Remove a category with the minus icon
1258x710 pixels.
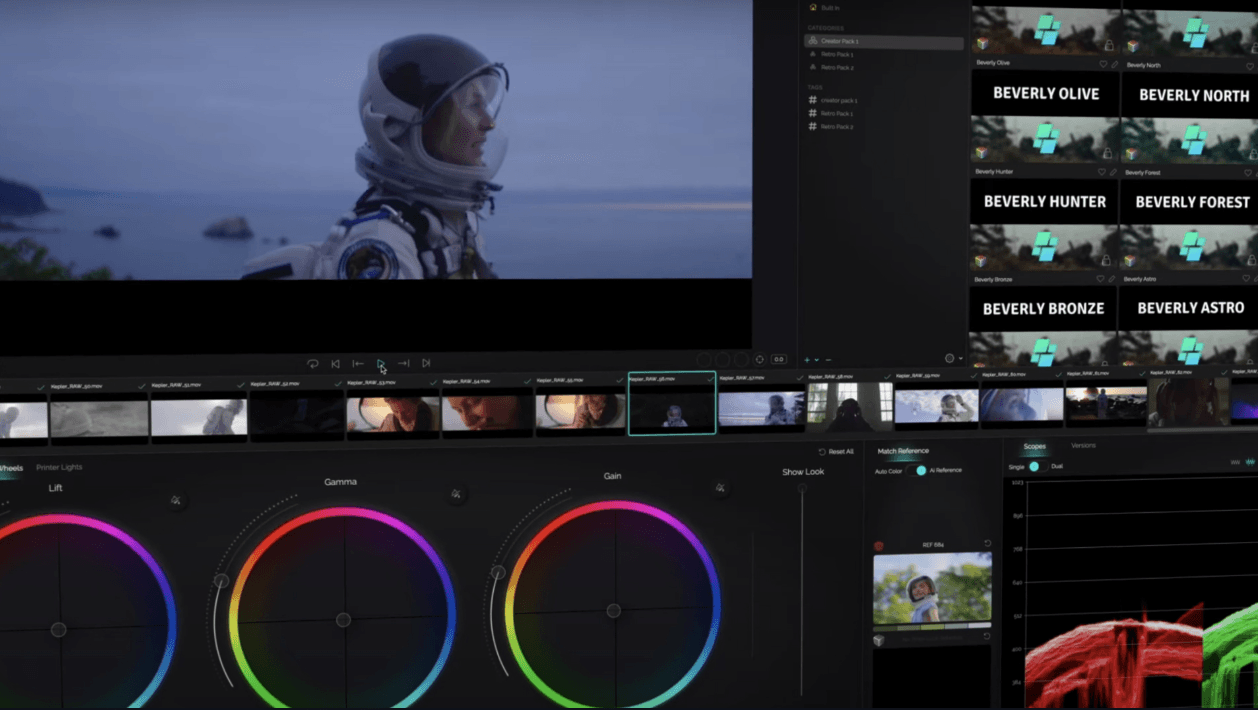point(828,360)
